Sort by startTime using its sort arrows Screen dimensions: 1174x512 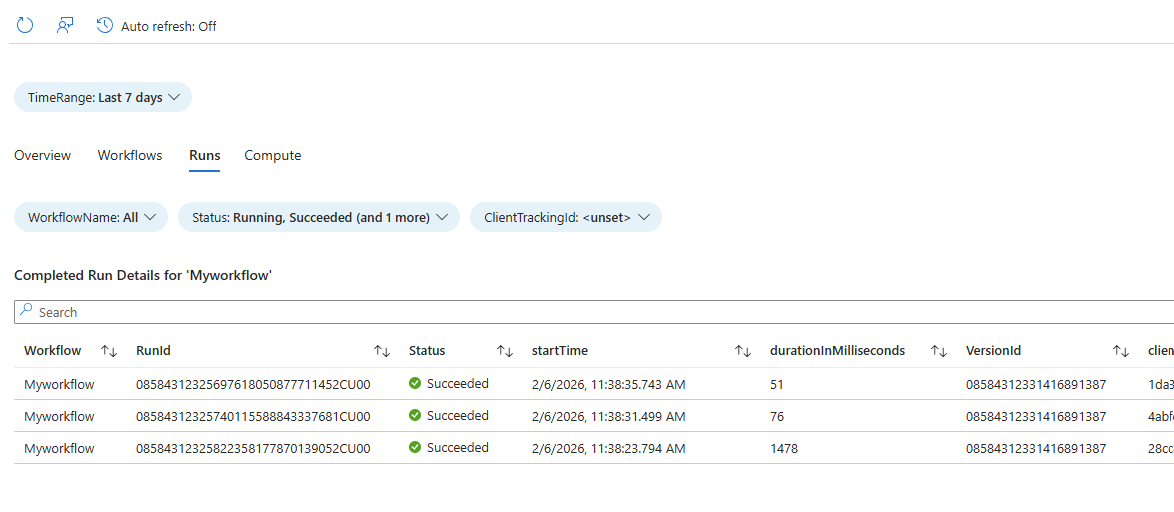pos(742,351)
